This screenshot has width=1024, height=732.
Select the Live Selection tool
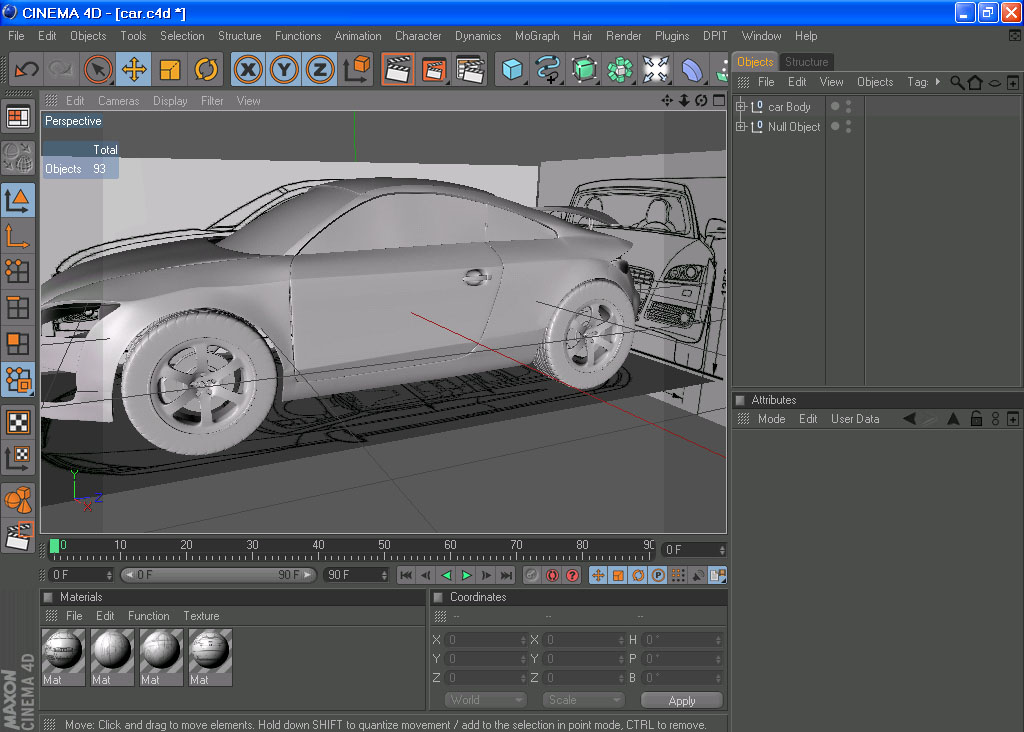tap(97, 69)
